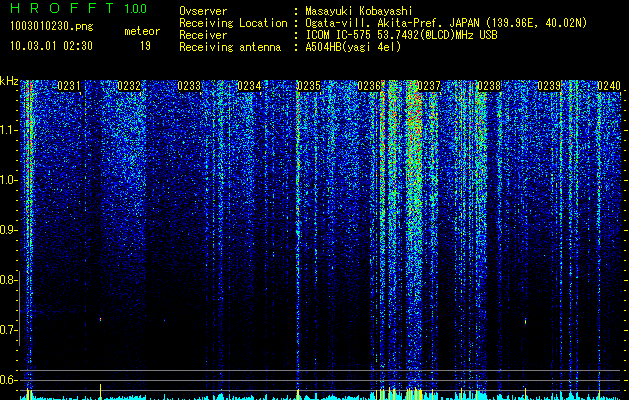Click the 0.6 kHz axis tick label
This screenshot has width=629, height=400.
click(x=9, y=380)
